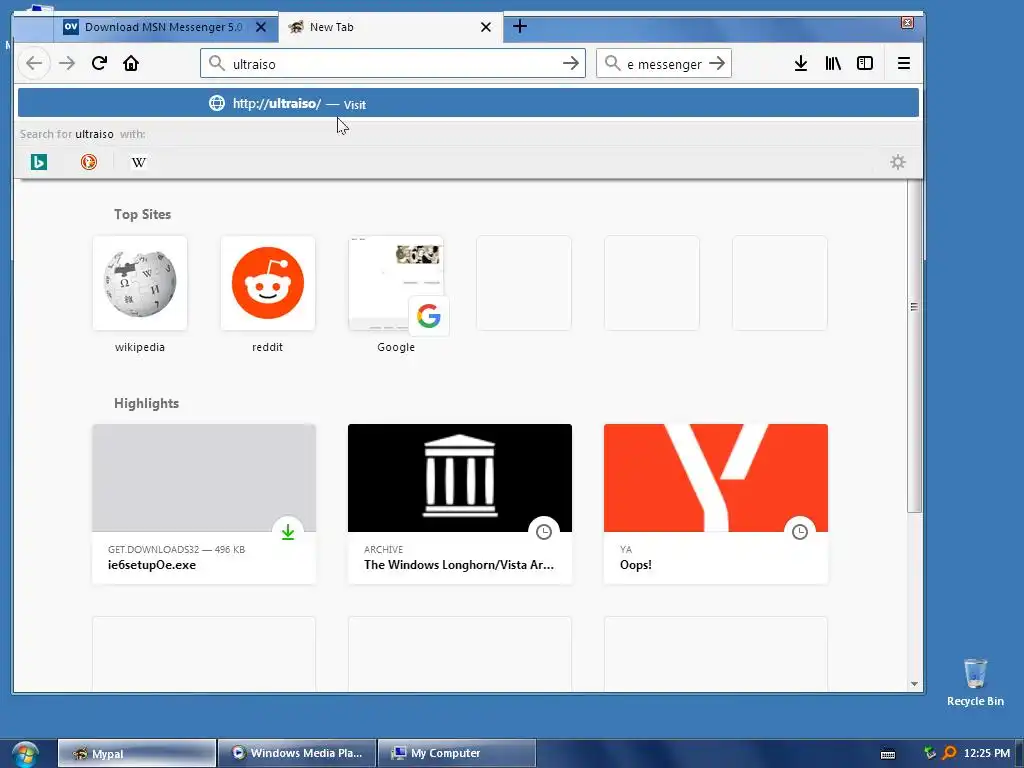Close the Download MSN Messenger tab
The image size is (1024, 768).
point(261,27)
